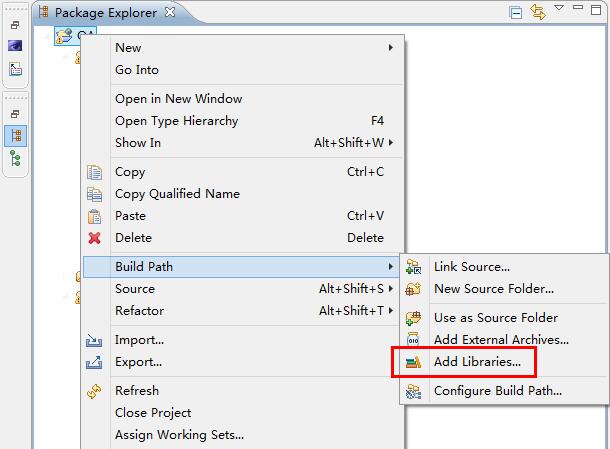
Task: Open the View Menu triangle dropdown
Action: [x=560, y=9]
